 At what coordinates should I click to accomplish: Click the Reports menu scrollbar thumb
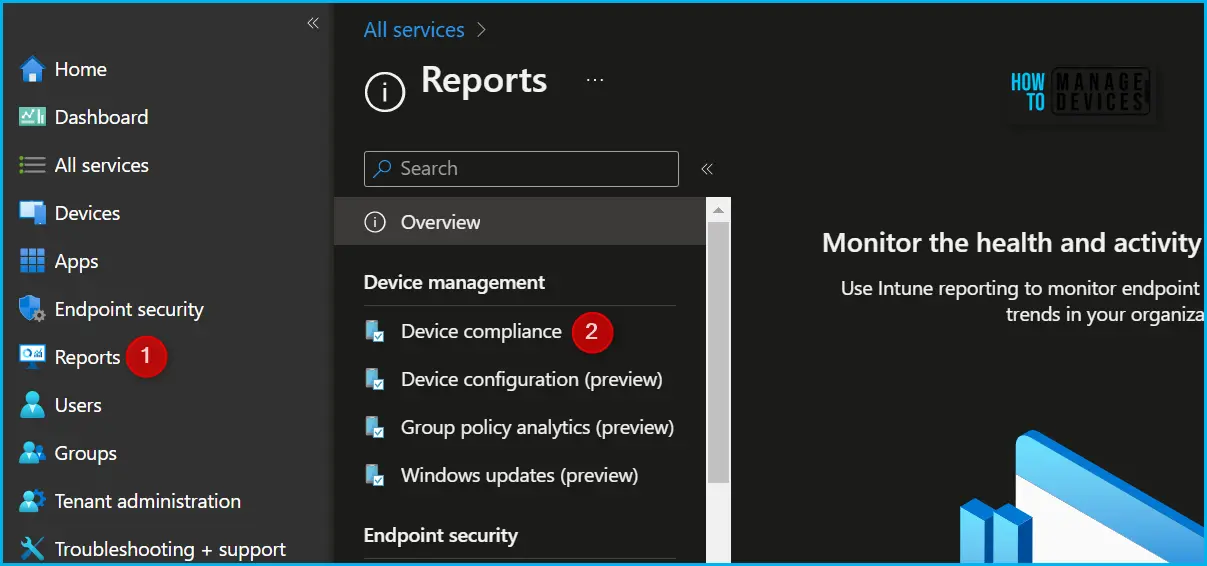(718, 352)
